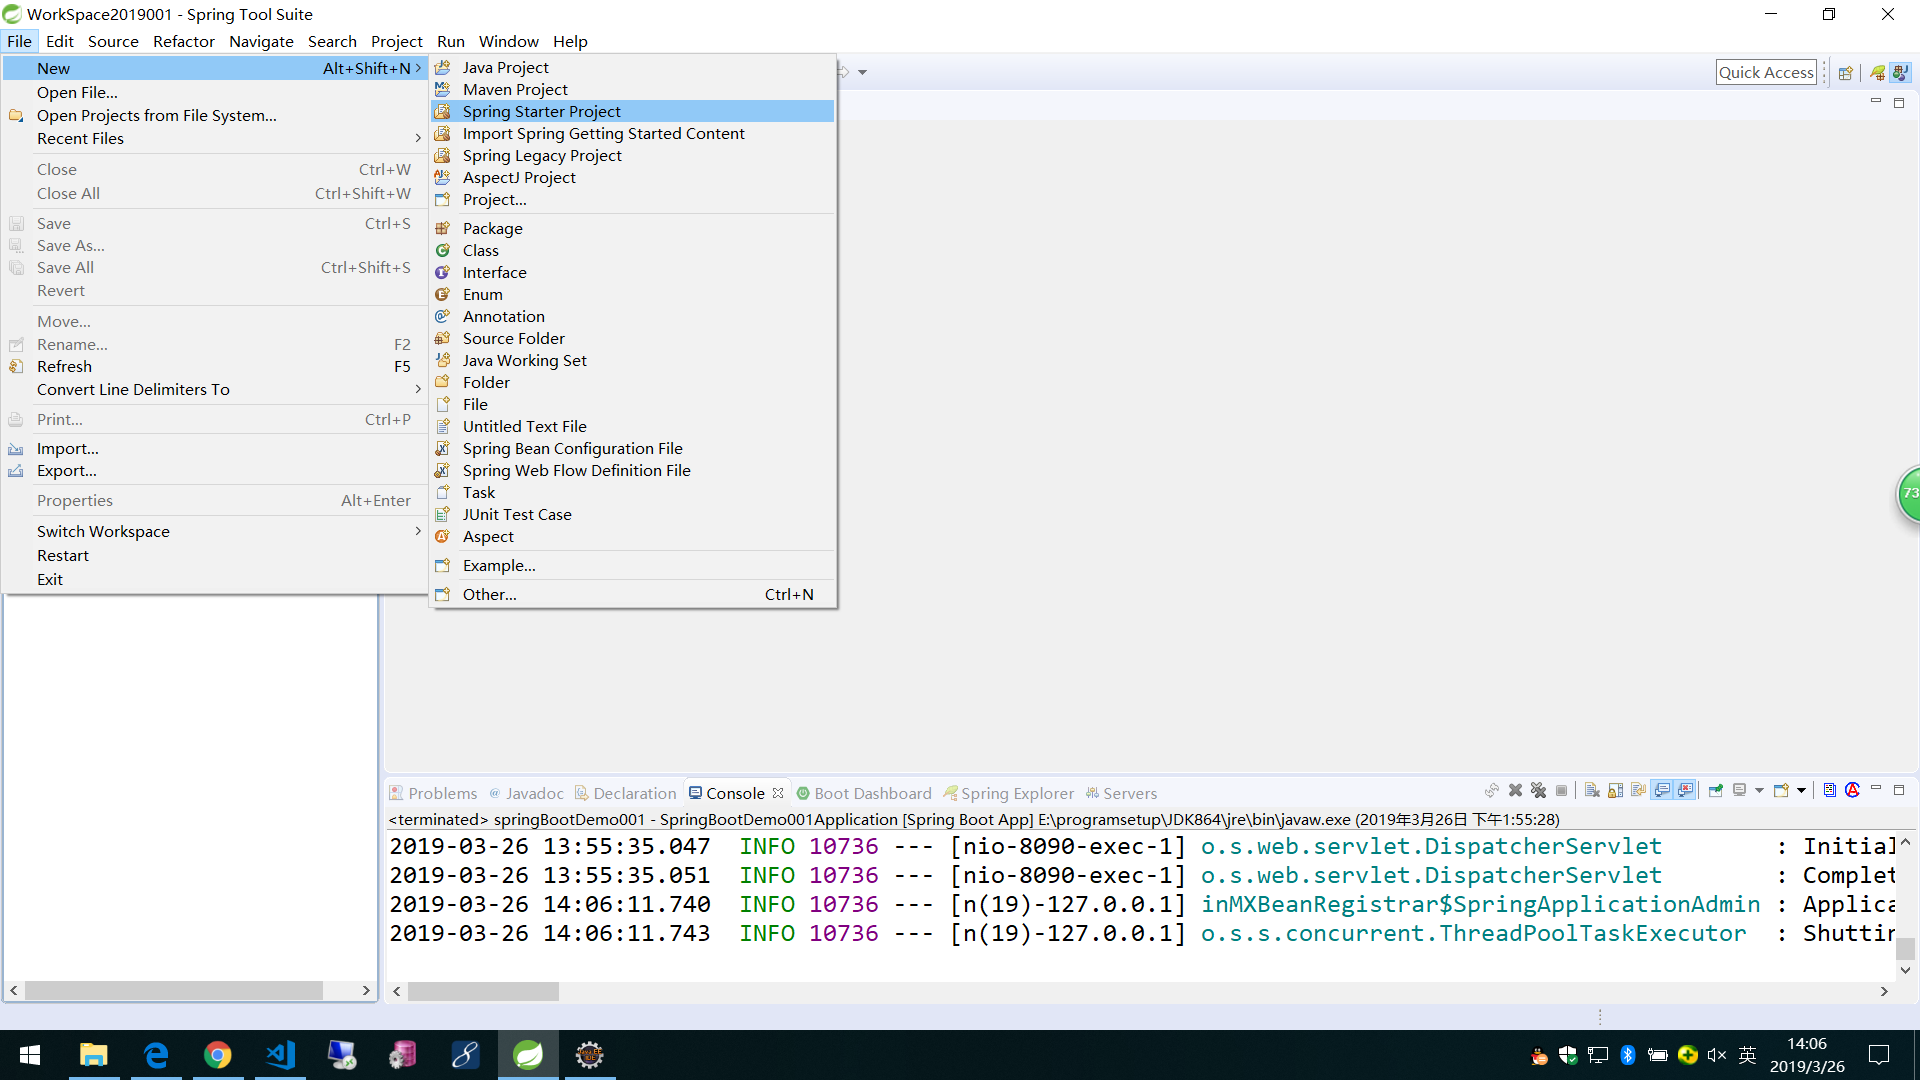Toggle Scroll Lock in console toolbar

pos(1615,790)
